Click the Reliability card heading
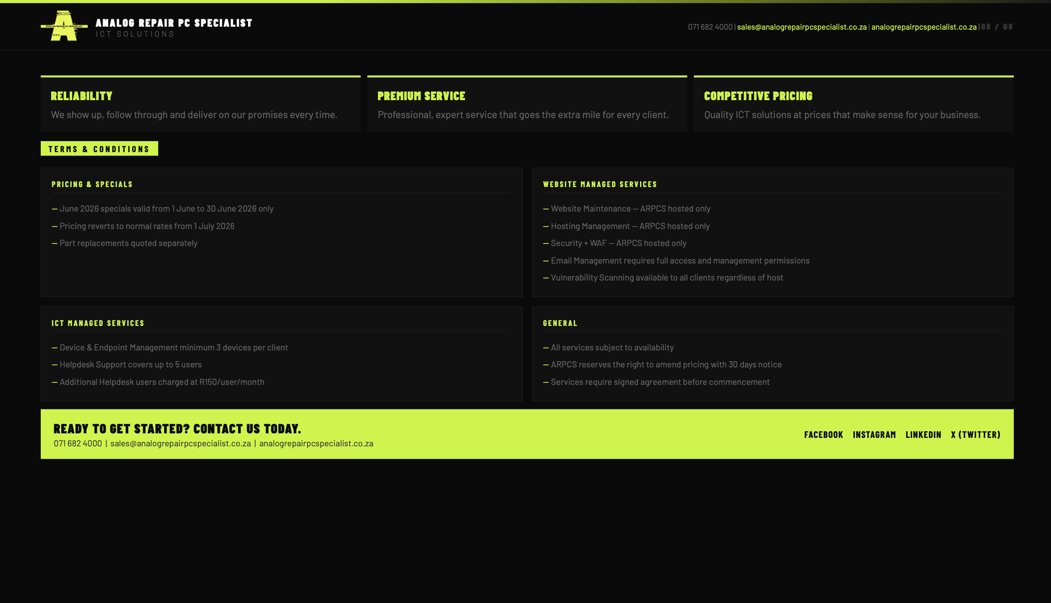1051x603 pixels. point(82,96)
